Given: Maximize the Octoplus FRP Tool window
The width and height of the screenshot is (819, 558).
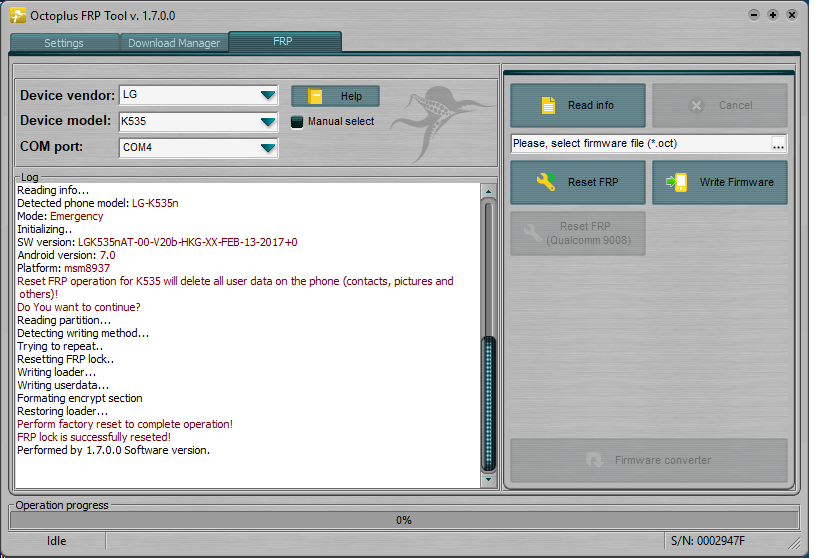Looking at the screenshot, I should [773, 15].
